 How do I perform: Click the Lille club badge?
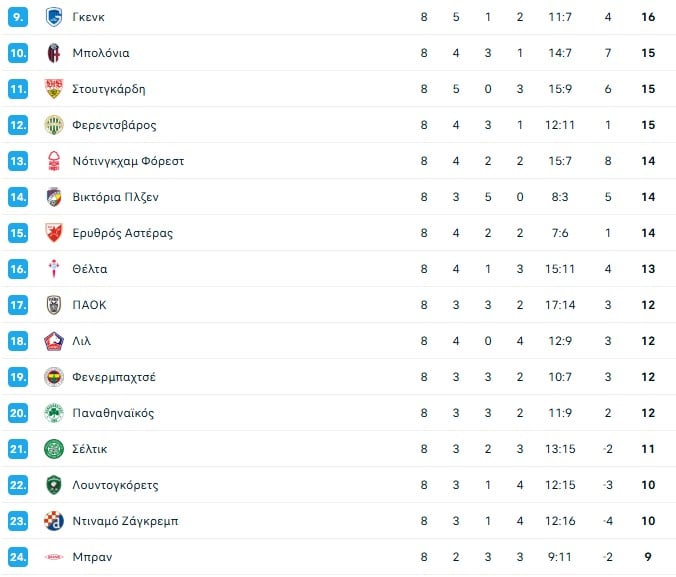54,341
